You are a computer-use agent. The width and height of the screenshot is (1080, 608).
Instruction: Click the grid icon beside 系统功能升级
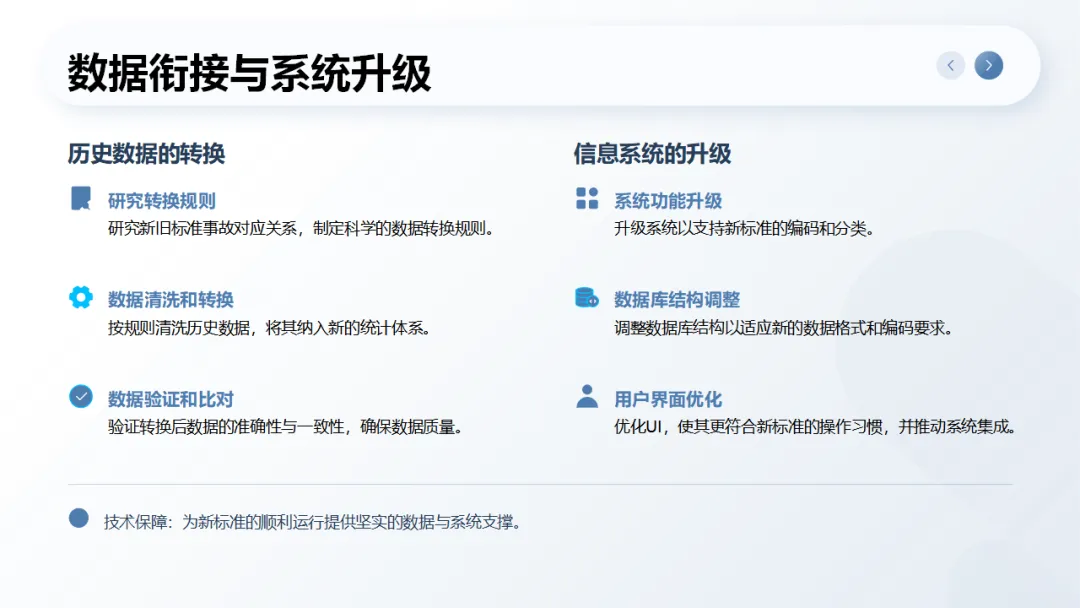[587, 198]
